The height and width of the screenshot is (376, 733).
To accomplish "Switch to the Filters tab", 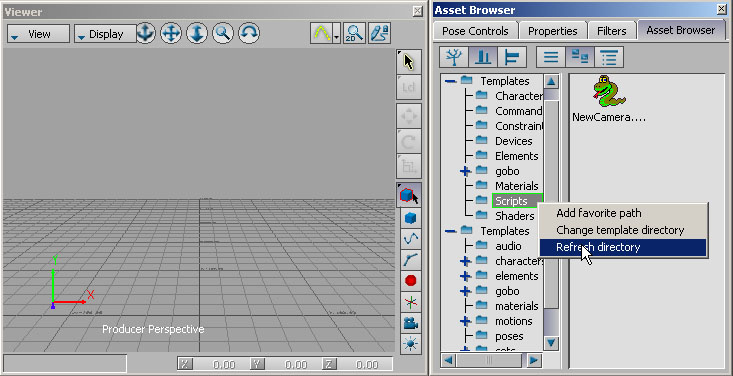I will 611,31.
